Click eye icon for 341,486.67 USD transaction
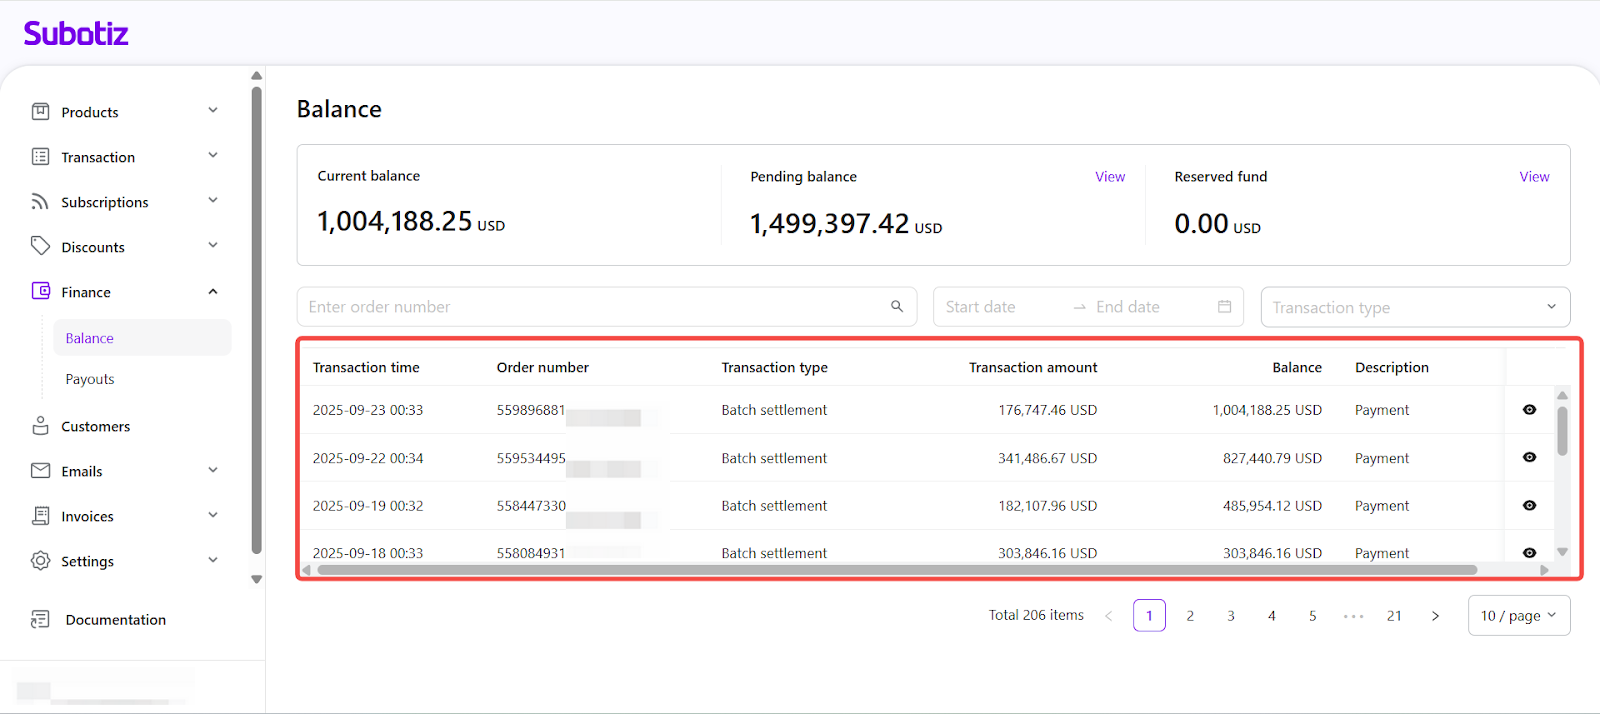Screen dimensions: 1600x714 point(1529,458)
